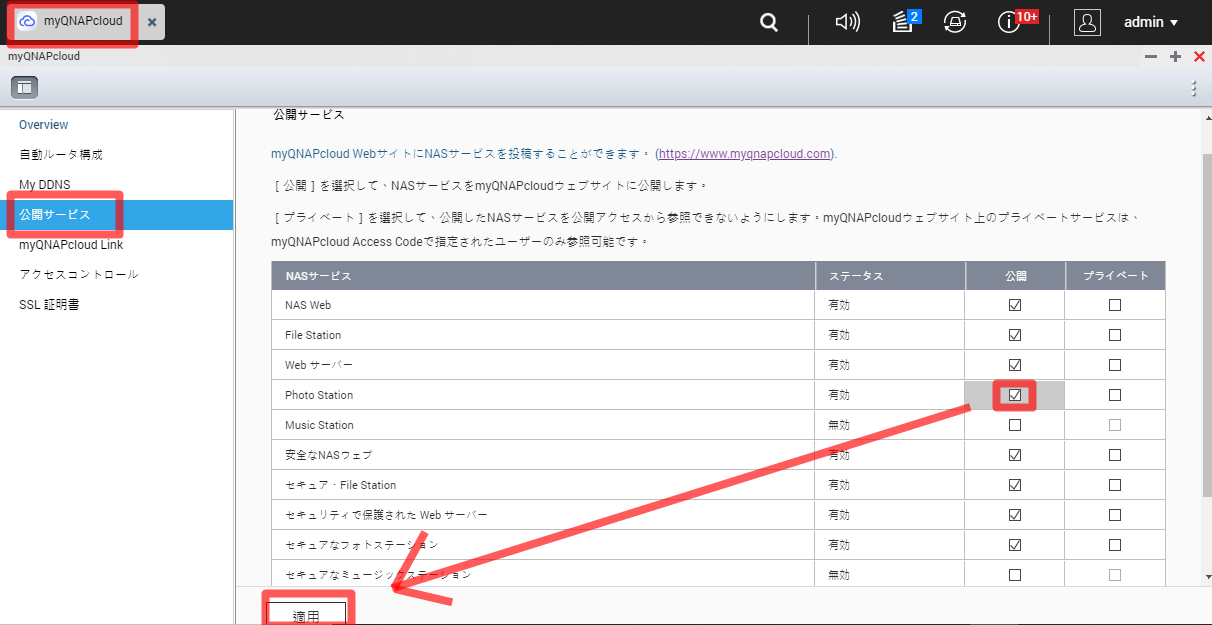Open the Overview section in the sidebar

(x=44, y=125)
